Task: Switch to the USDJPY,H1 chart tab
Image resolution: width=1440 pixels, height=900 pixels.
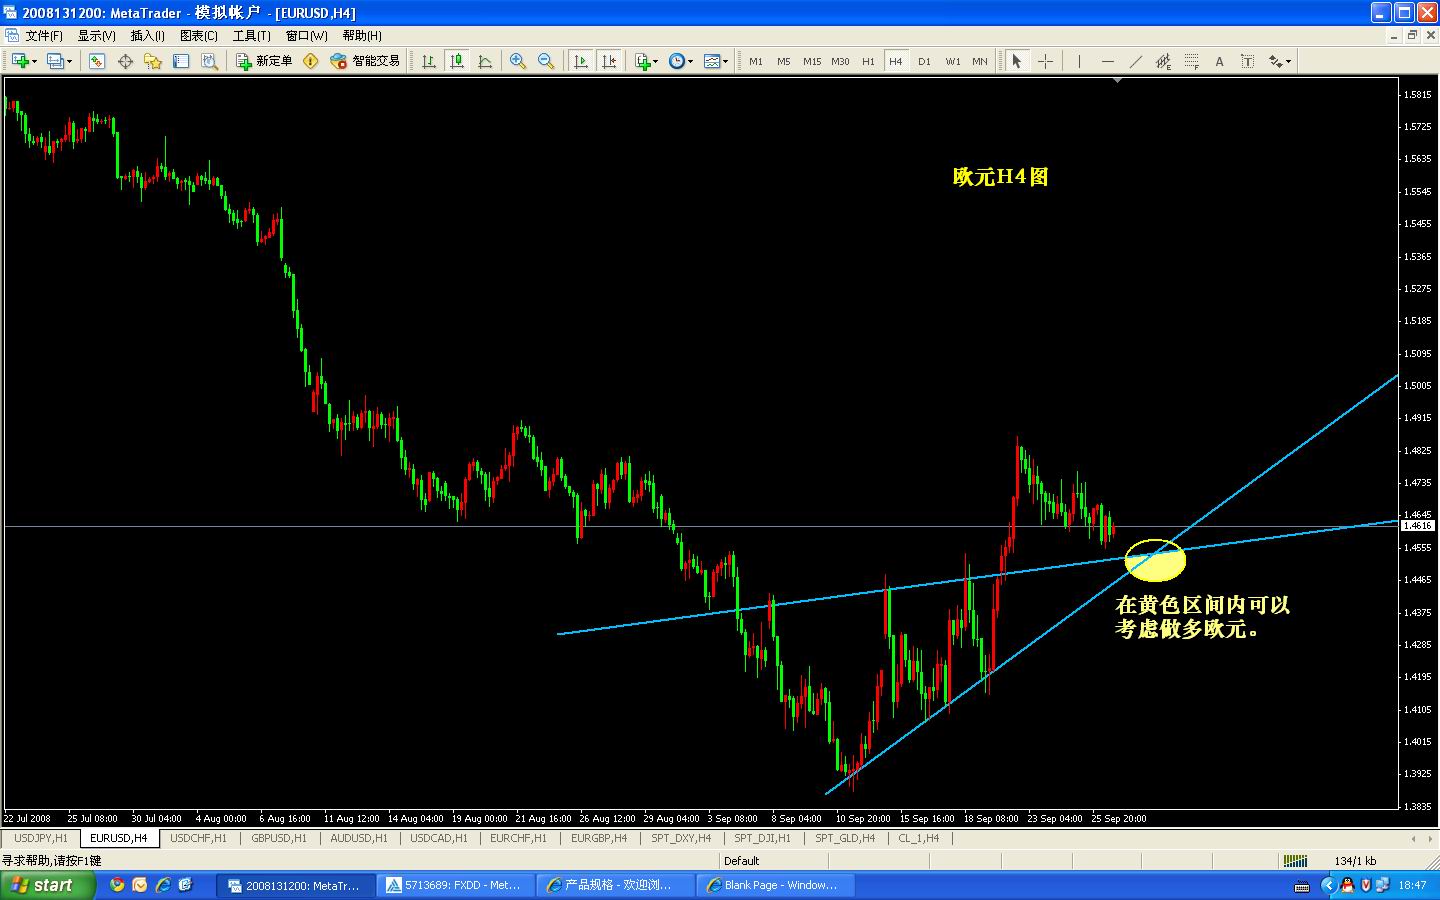Action: 41,838
